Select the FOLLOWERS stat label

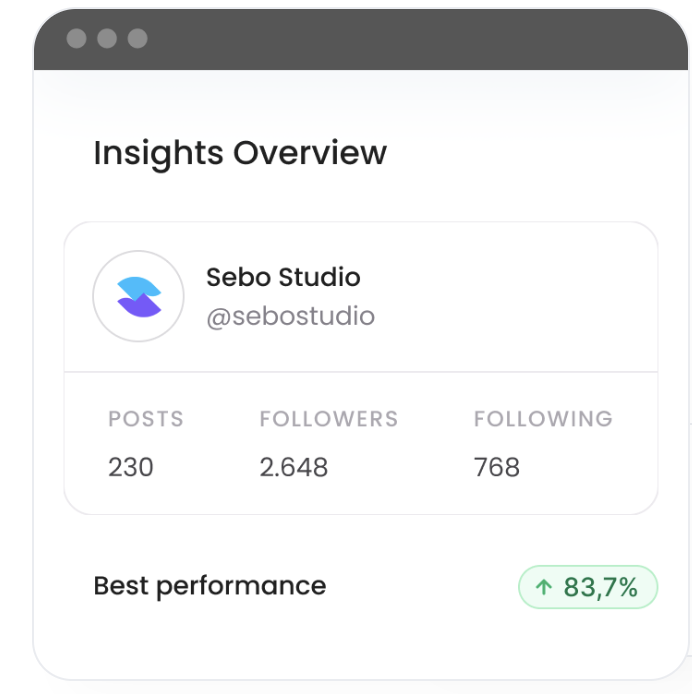coord(328,419)
